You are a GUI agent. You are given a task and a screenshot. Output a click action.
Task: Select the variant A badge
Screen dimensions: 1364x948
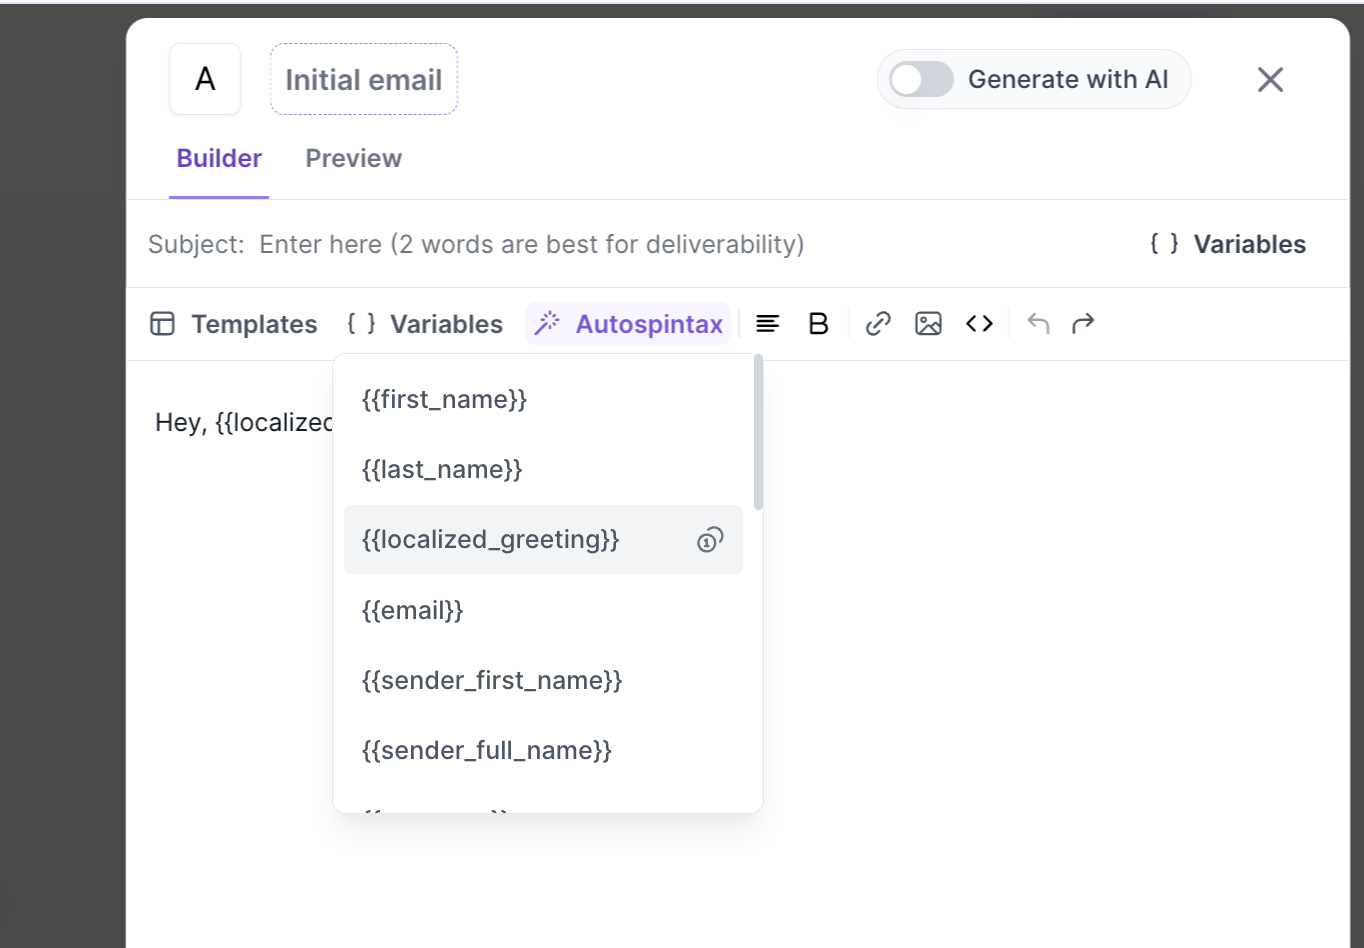pyautogui.click(x=205, y=79)
